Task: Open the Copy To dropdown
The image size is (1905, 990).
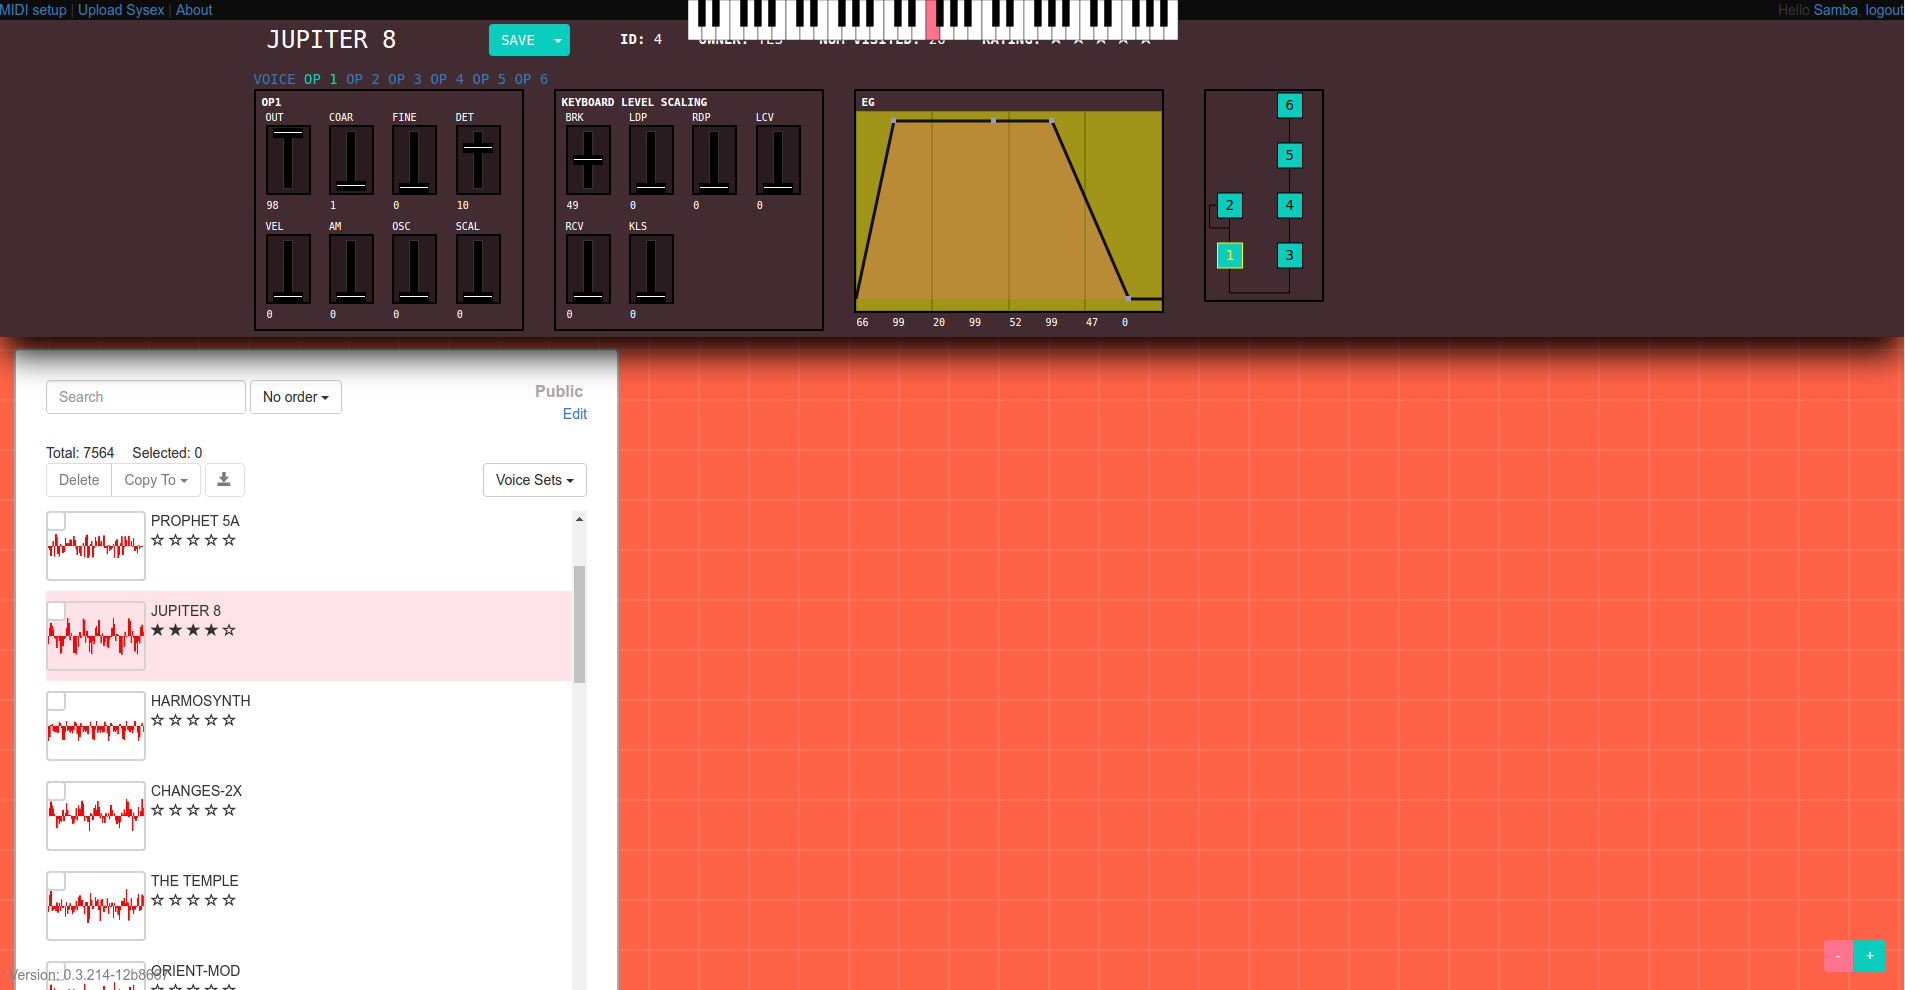Action: click(x=156, y=480)
